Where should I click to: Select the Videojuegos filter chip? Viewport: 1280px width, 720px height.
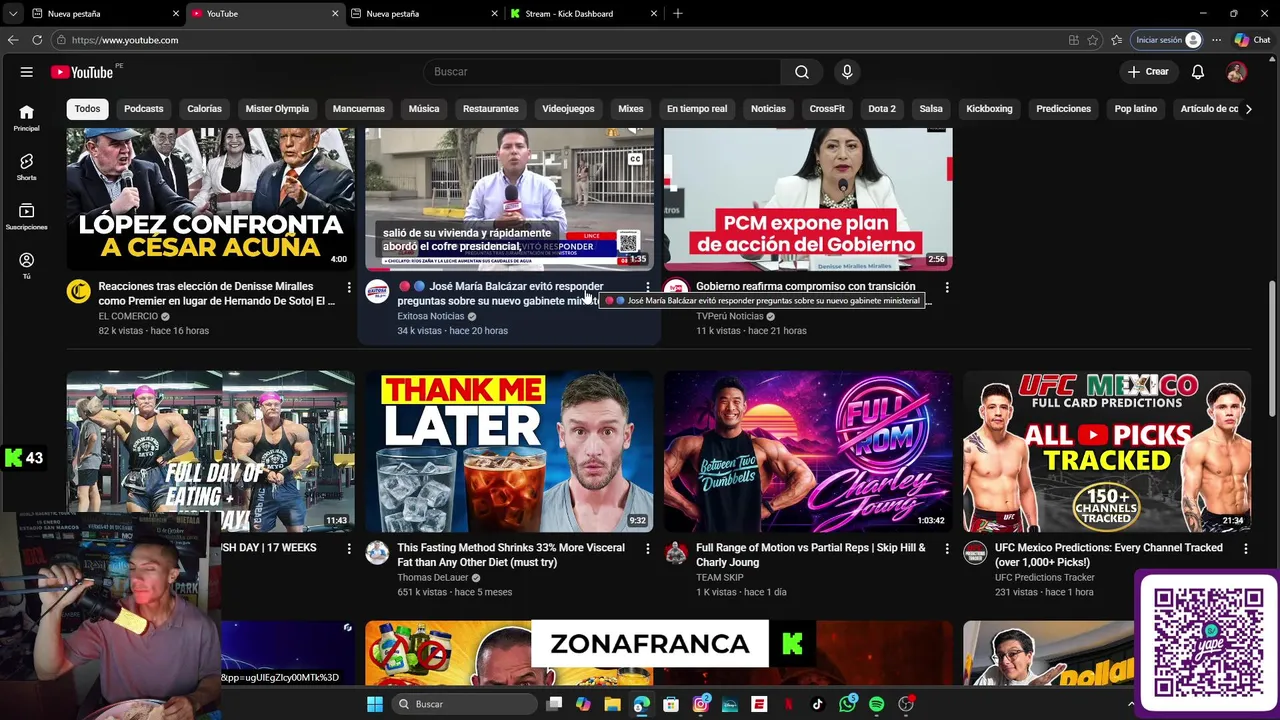[568, 109]
